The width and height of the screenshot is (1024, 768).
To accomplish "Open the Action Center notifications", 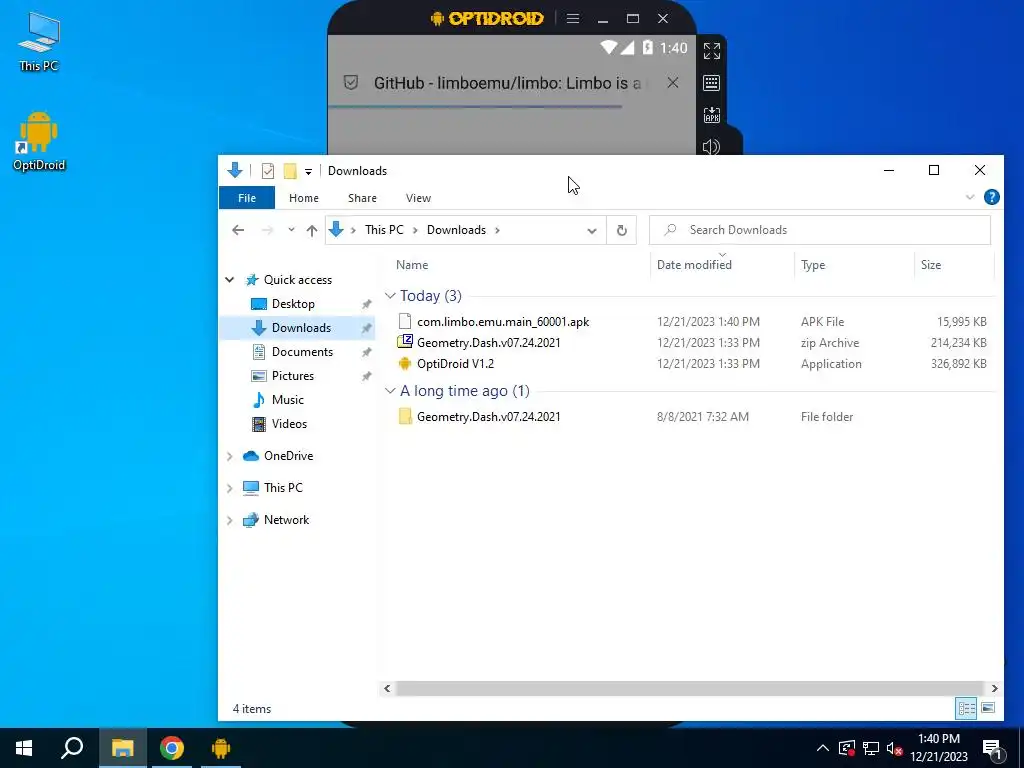I will pyautogui.click(x=993, y=748).
